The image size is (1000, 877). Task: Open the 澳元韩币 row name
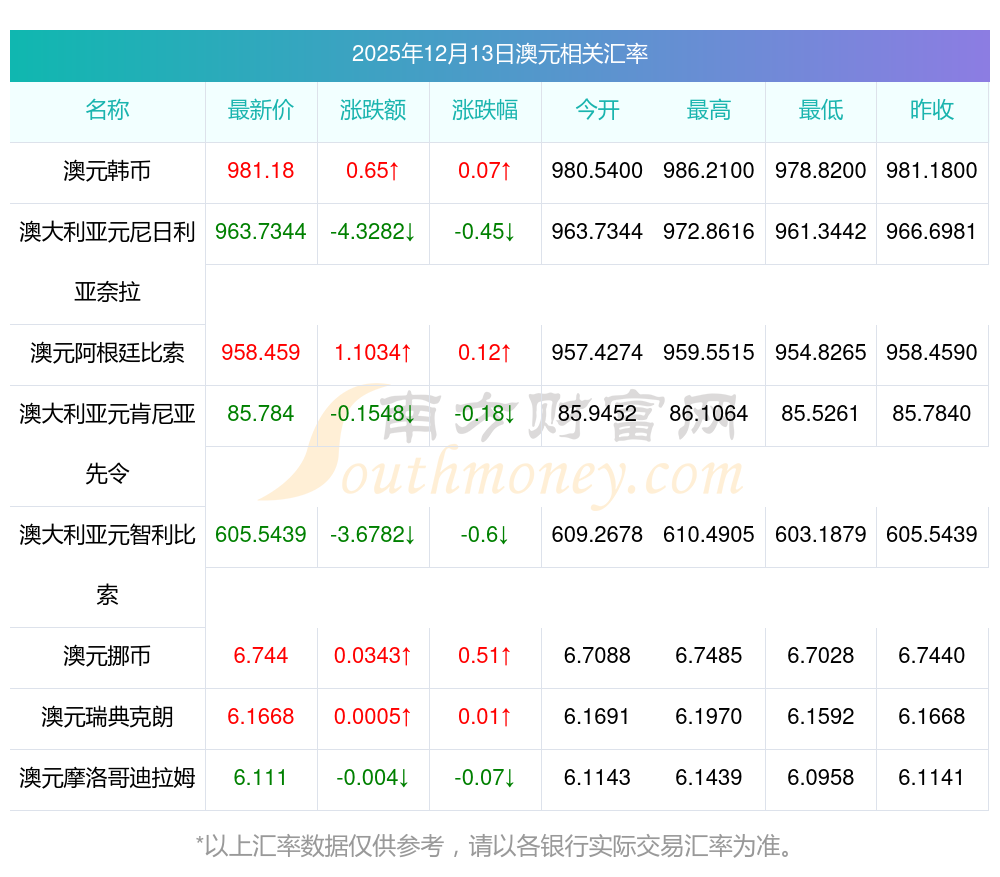pos(107,171)
